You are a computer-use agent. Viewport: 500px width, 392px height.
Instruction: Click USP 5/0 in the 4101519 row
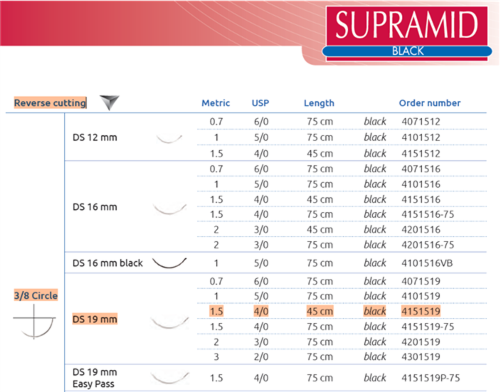tap(261, 296)
